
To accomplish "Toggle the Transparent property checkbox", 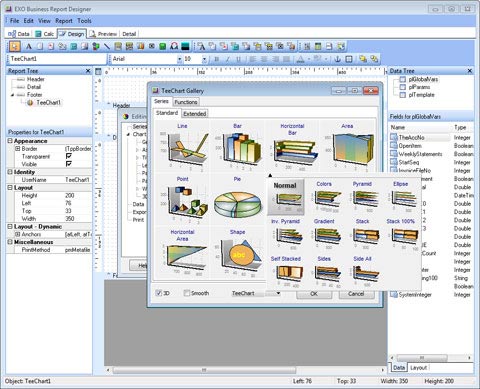I will [69, 156].
